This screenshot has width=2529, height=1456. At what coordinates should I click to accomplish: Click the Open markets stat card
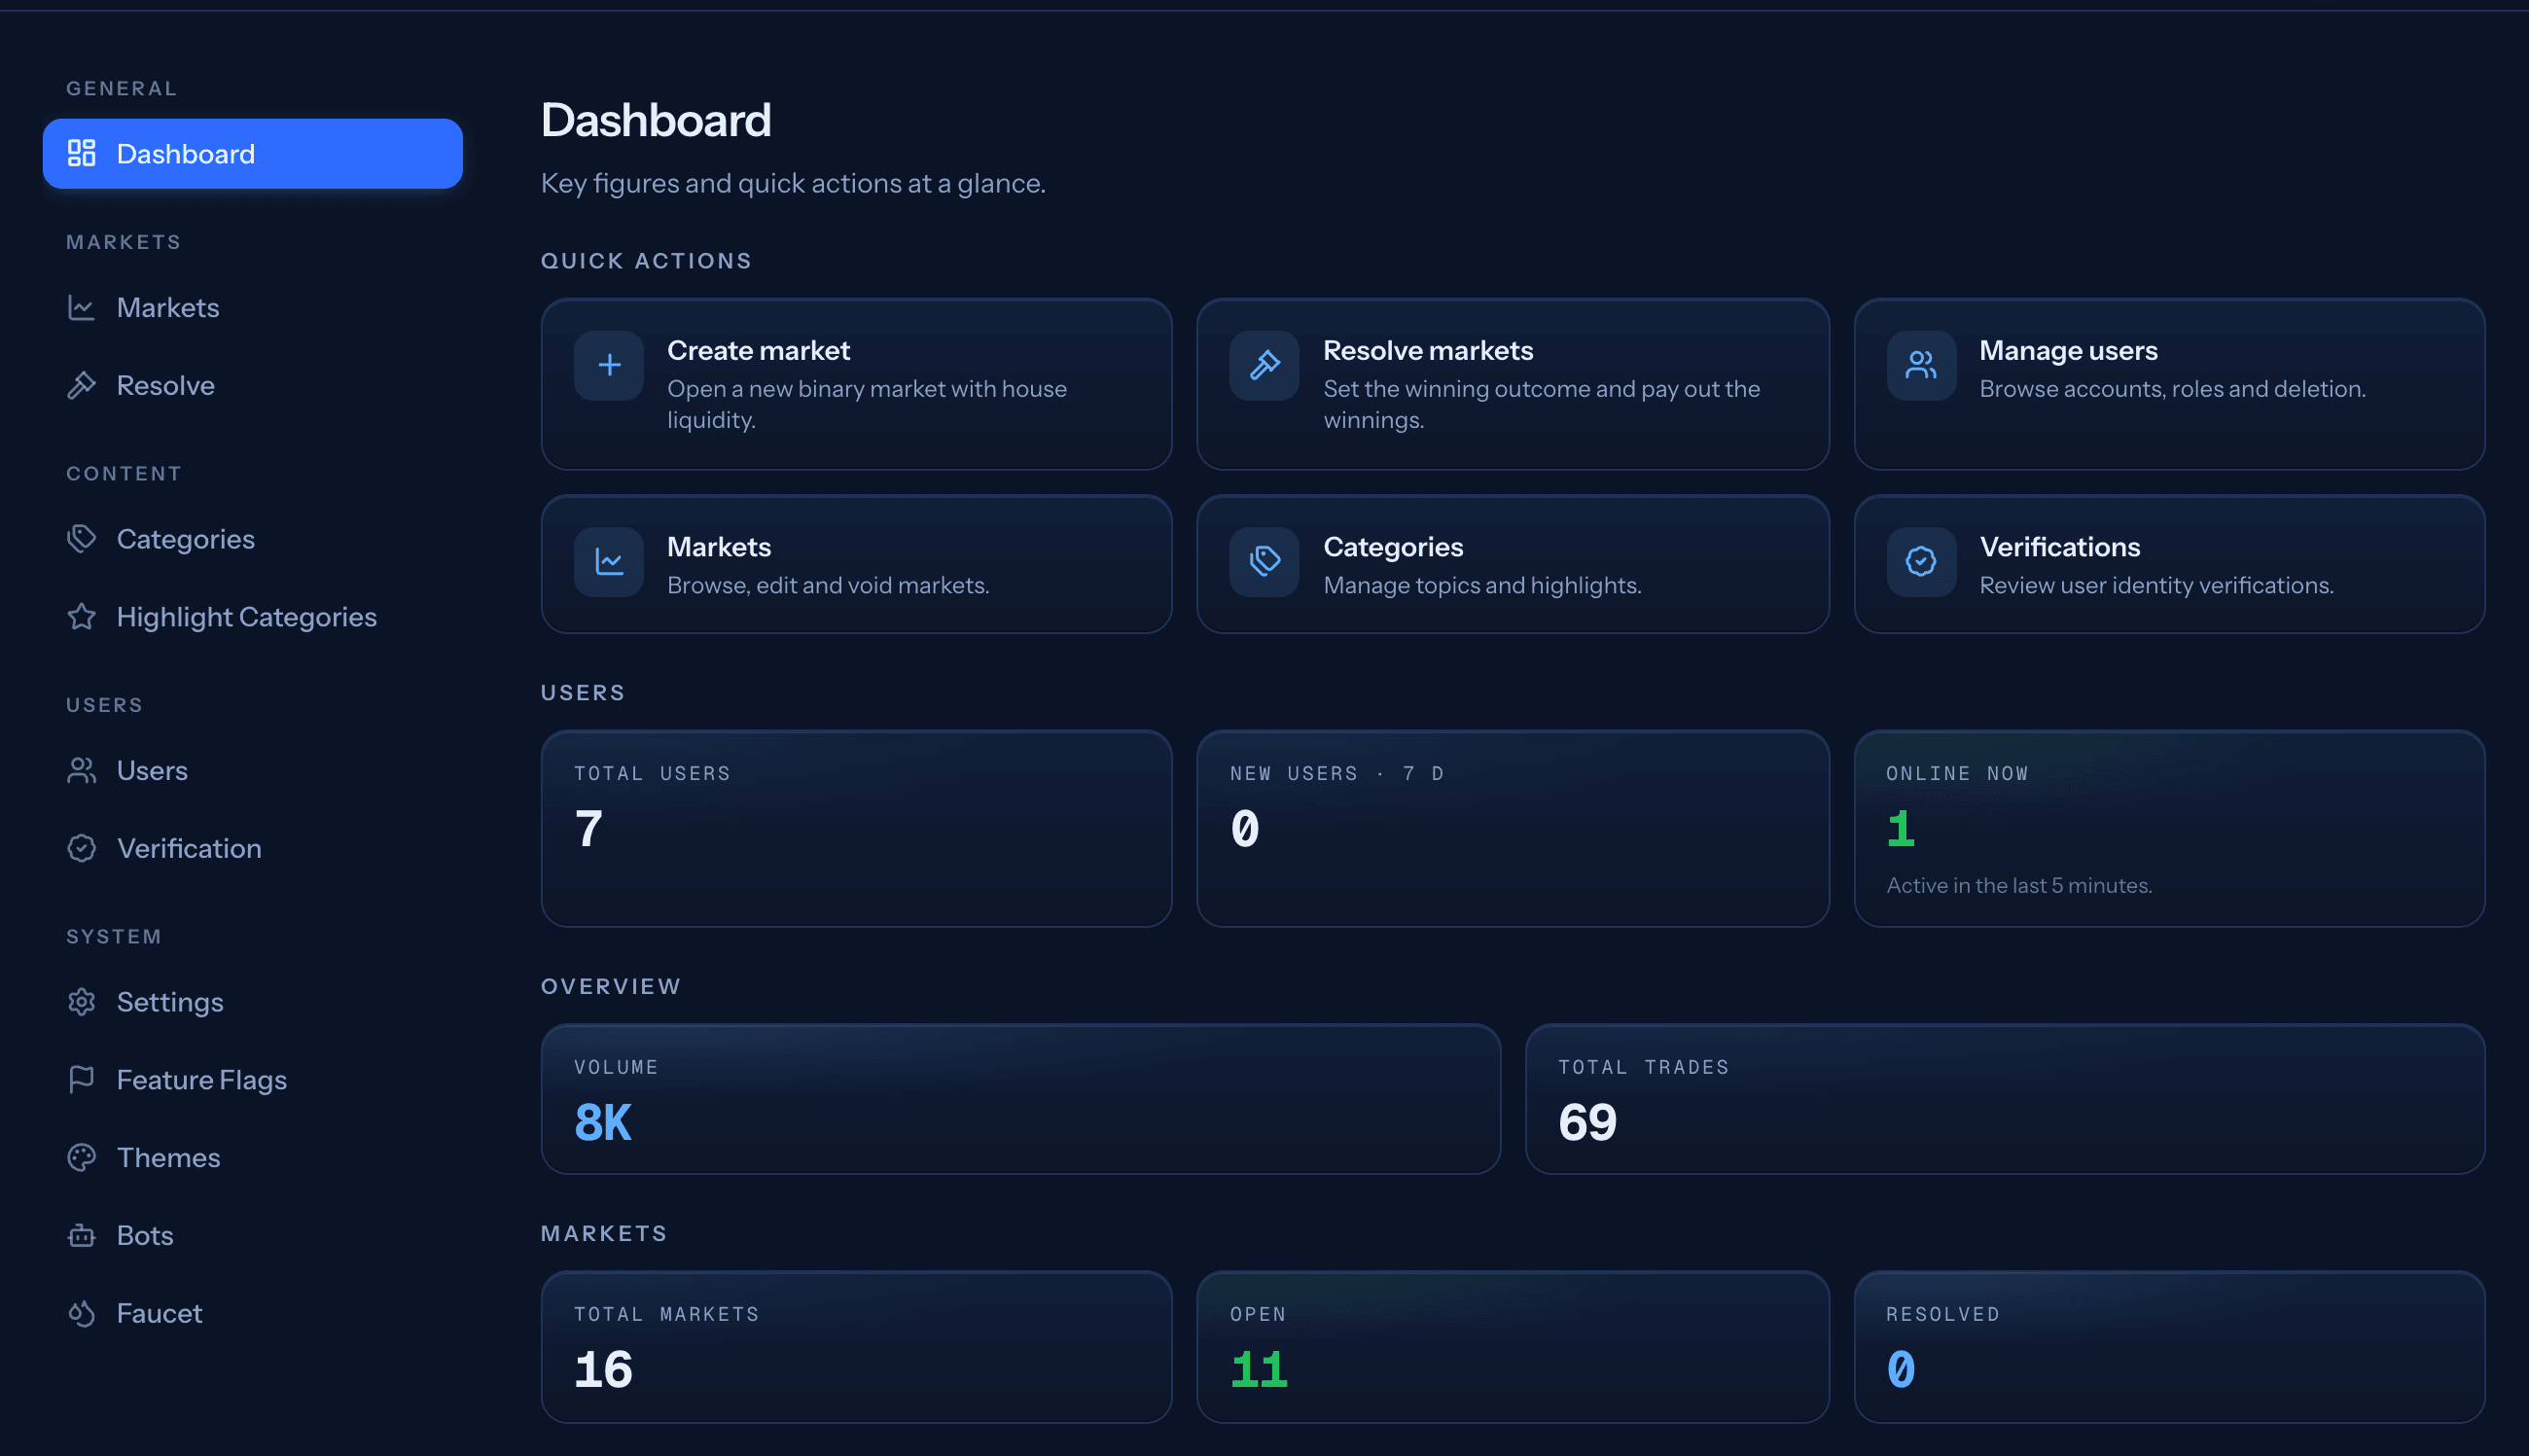click(1512, 1346)
